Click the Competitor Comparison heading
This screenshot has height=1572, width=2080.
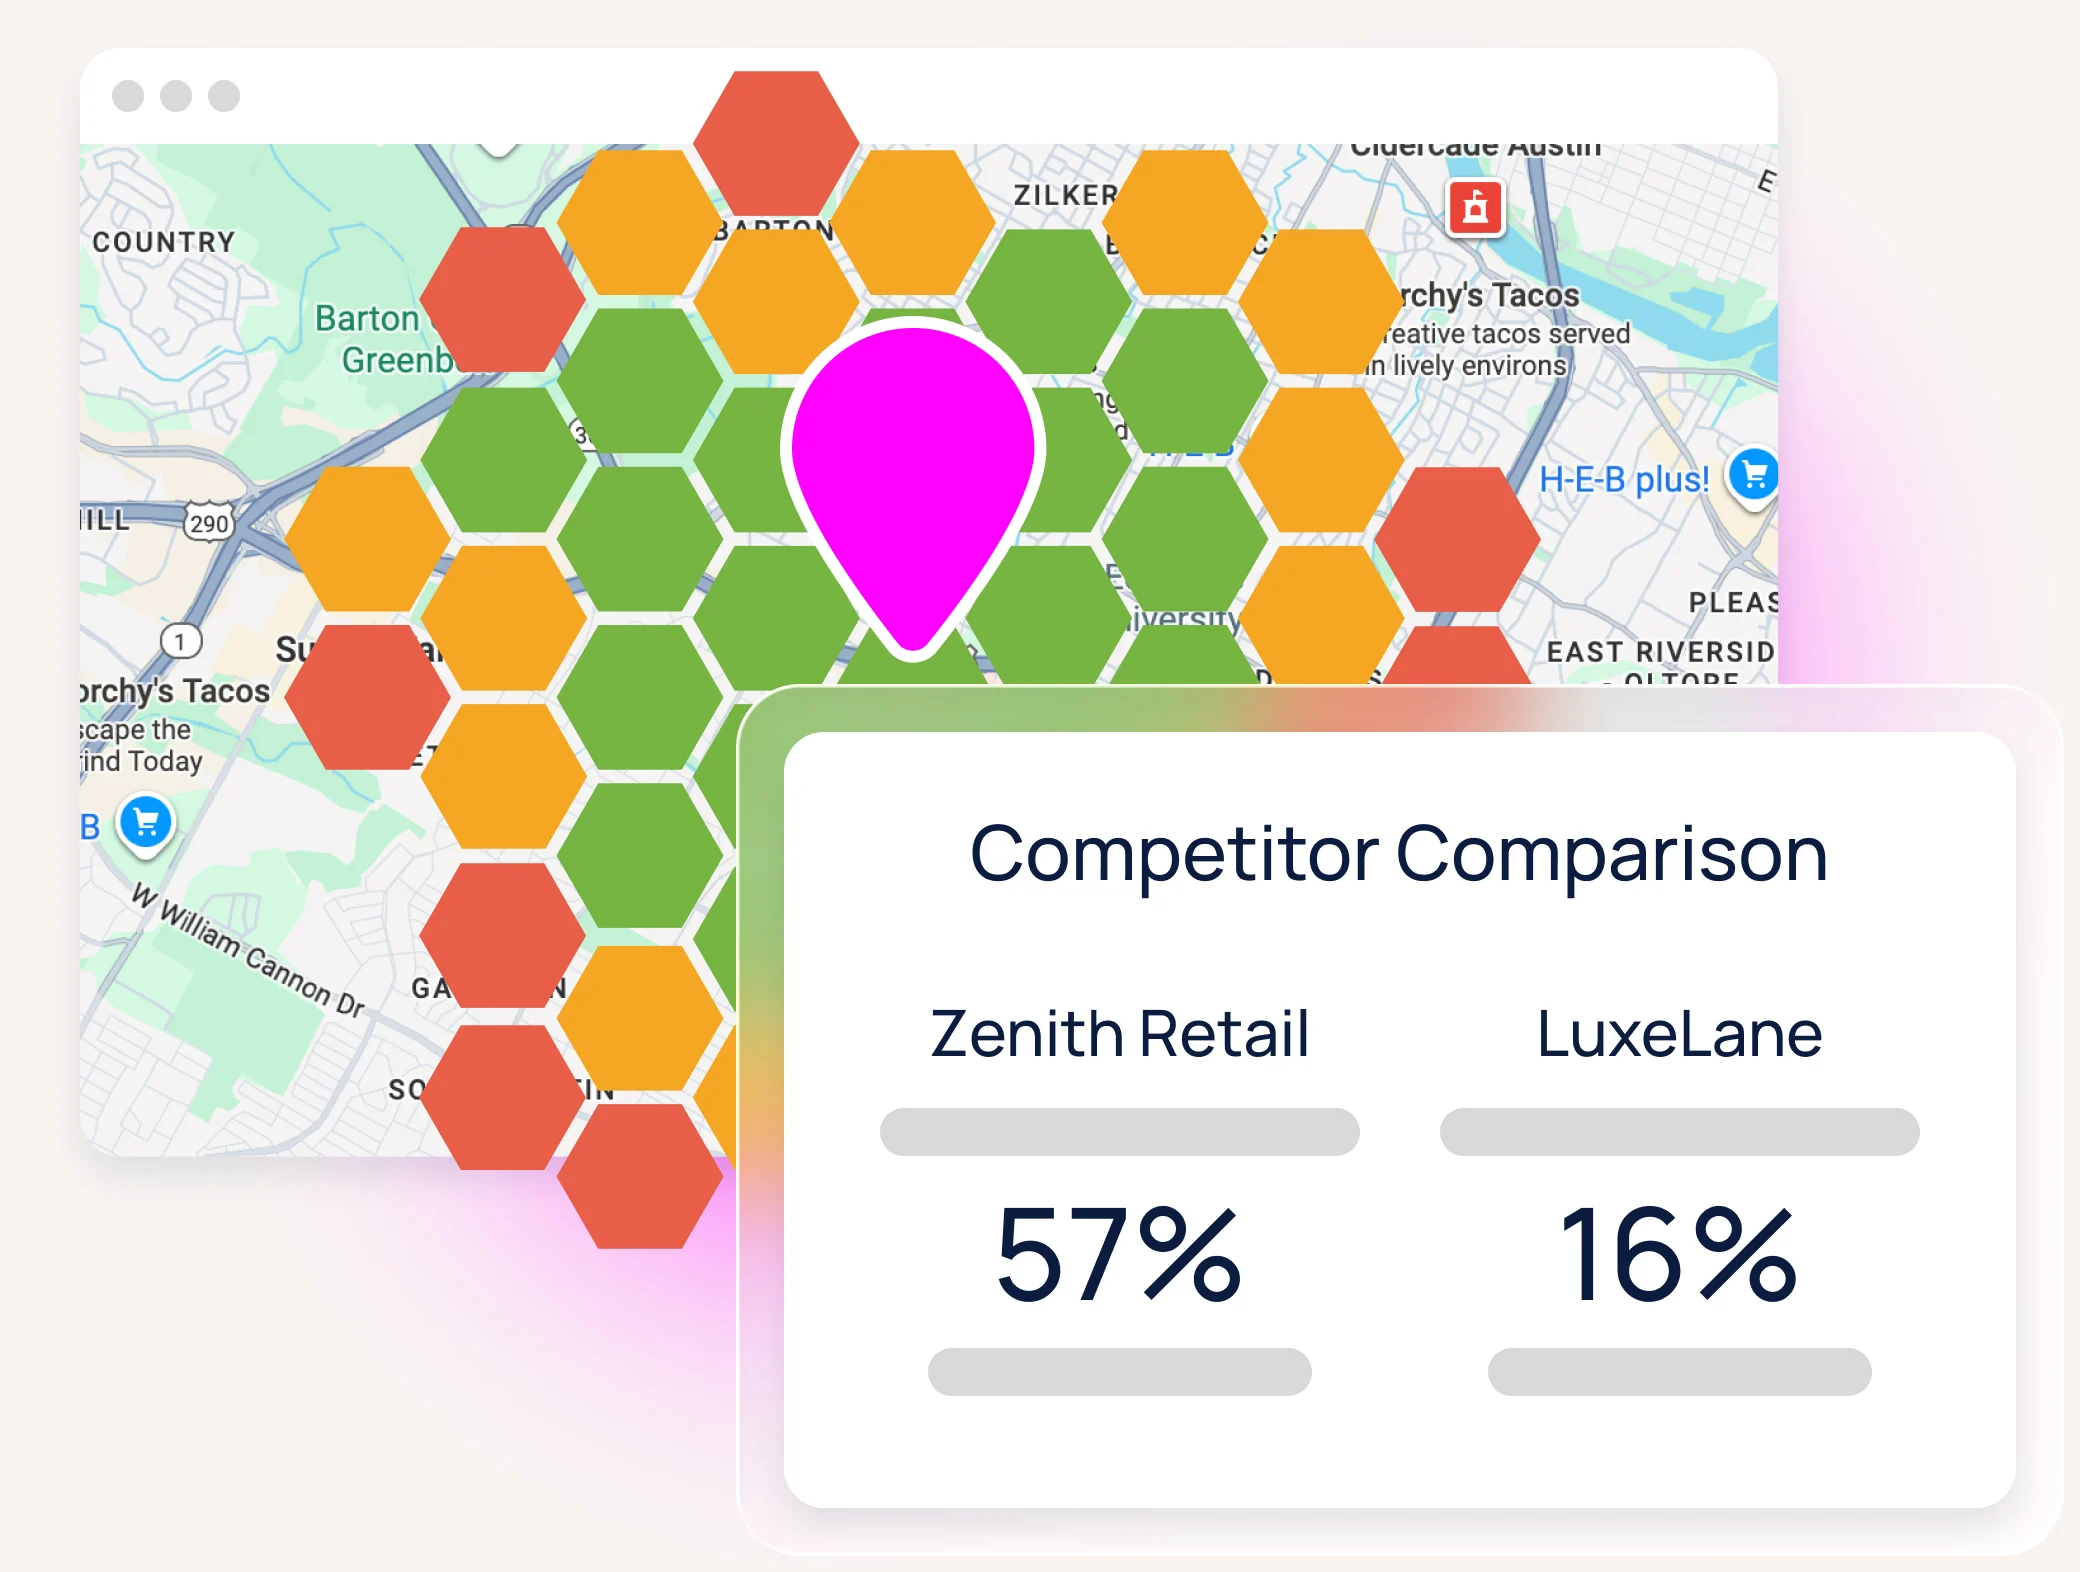[x=1398, y=854]
